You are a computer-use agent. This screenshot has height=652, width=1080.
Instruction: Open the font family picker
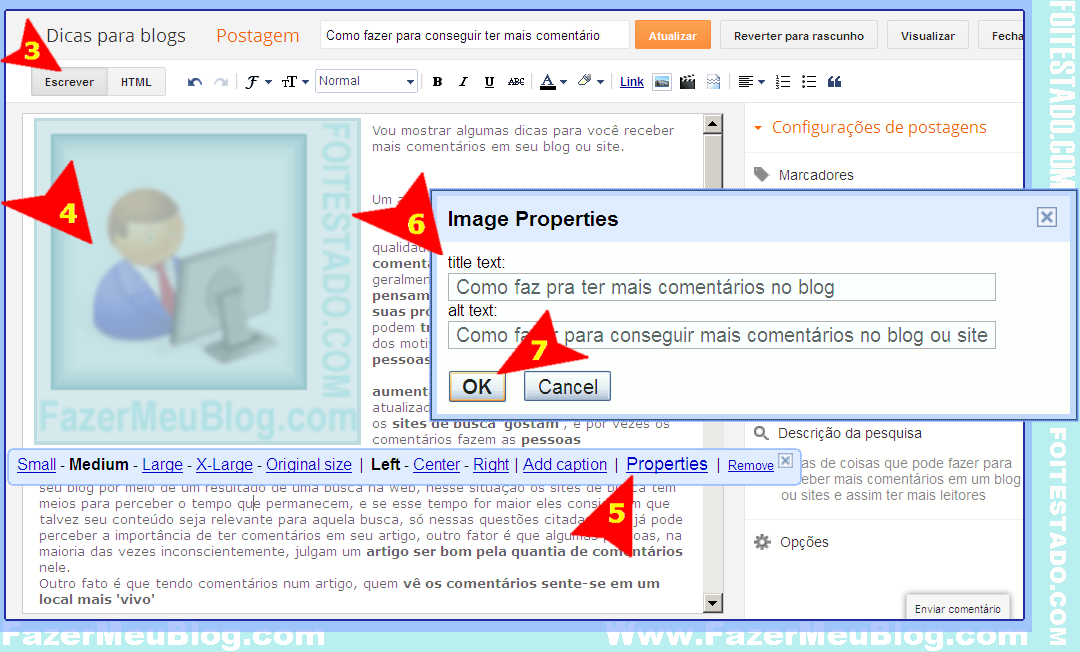pos(258,82)
